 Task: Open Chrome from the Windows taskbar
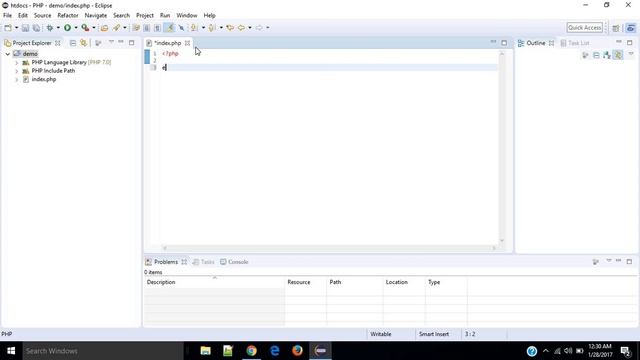click(251, 351)
